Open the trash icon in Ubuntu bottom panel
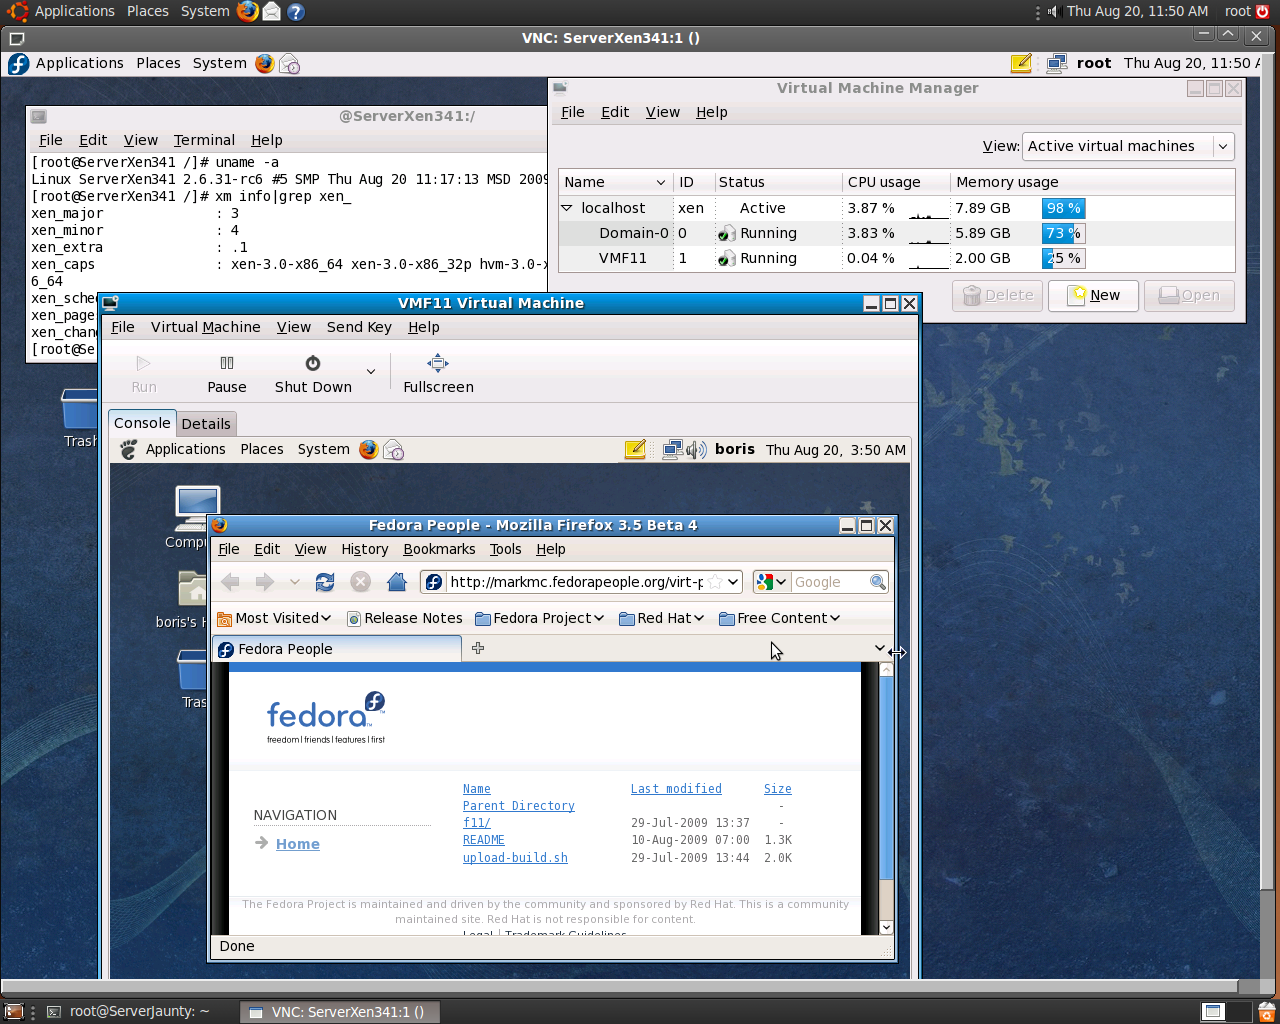 tap(1266, 1011)
